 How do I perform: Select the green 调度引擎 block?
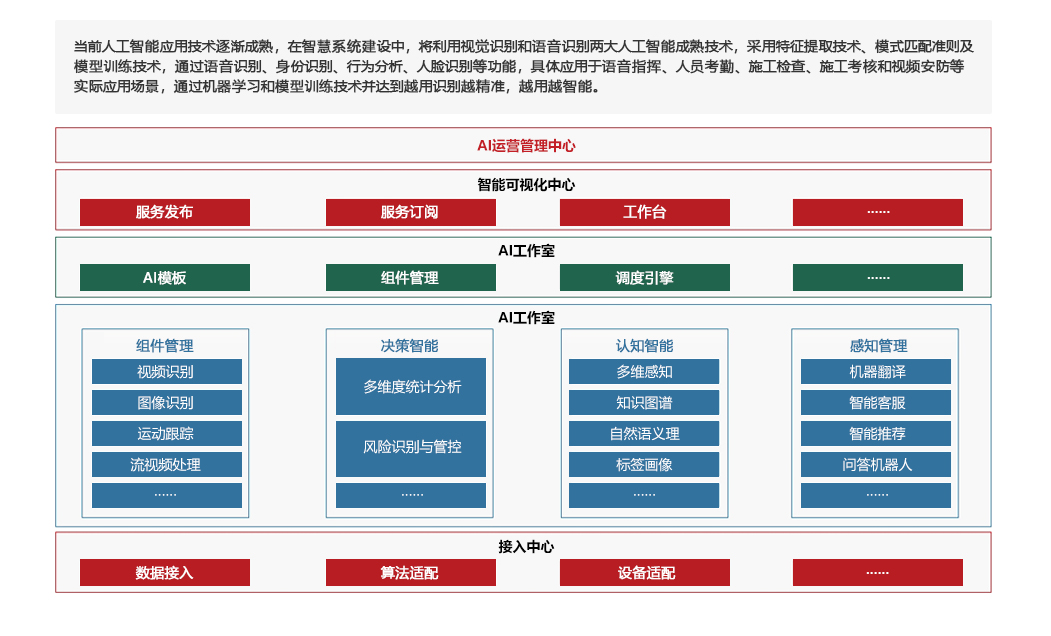point(644,278)
